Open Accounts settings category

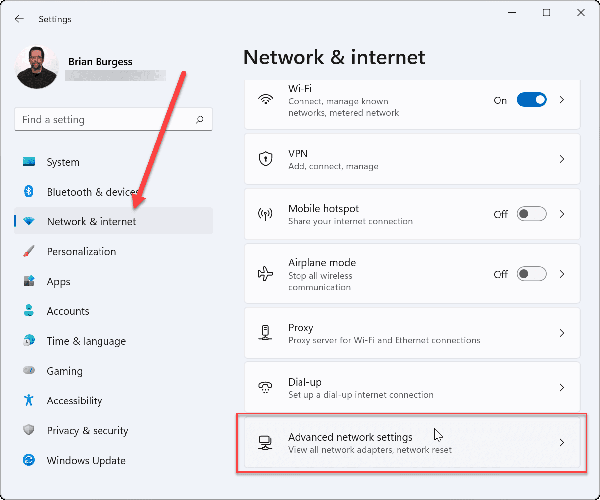pos(113,311)
